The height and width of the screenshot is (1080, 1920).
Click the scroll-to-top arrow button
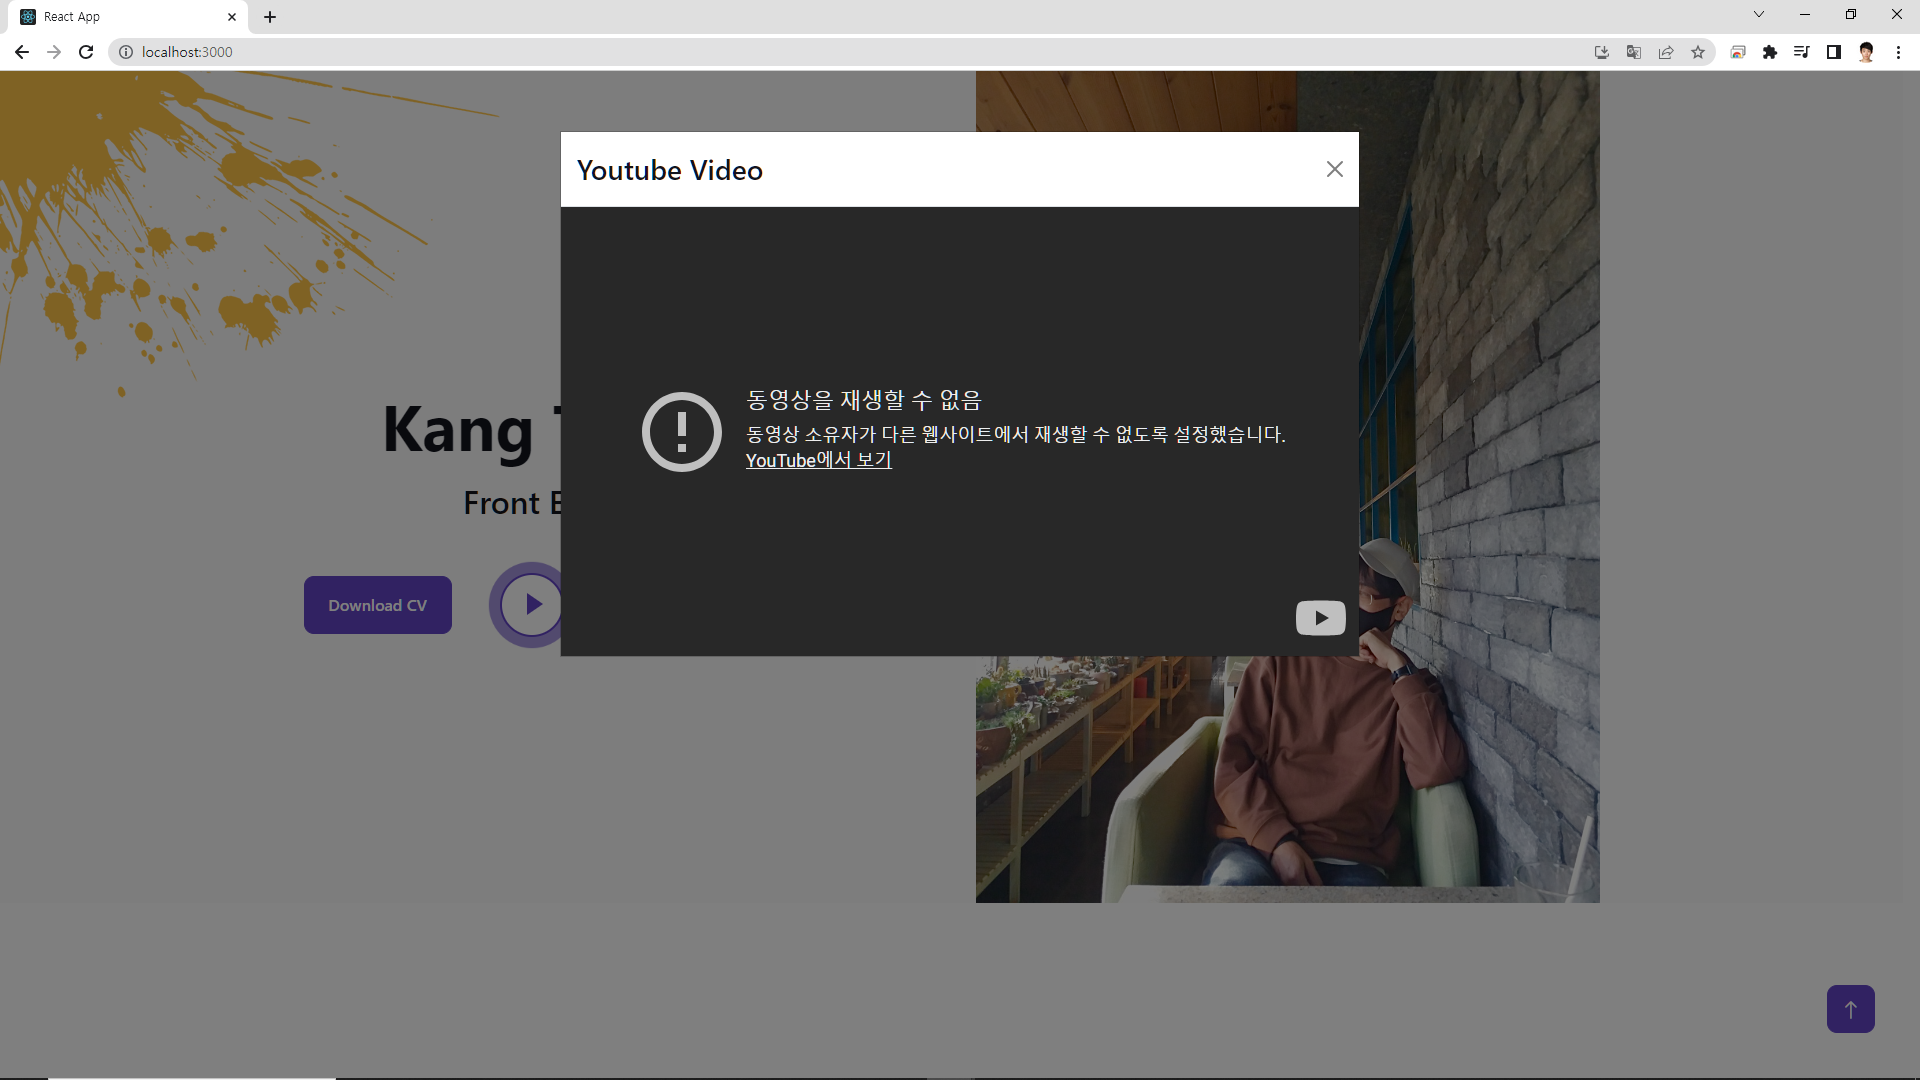click(1850, 1009)
